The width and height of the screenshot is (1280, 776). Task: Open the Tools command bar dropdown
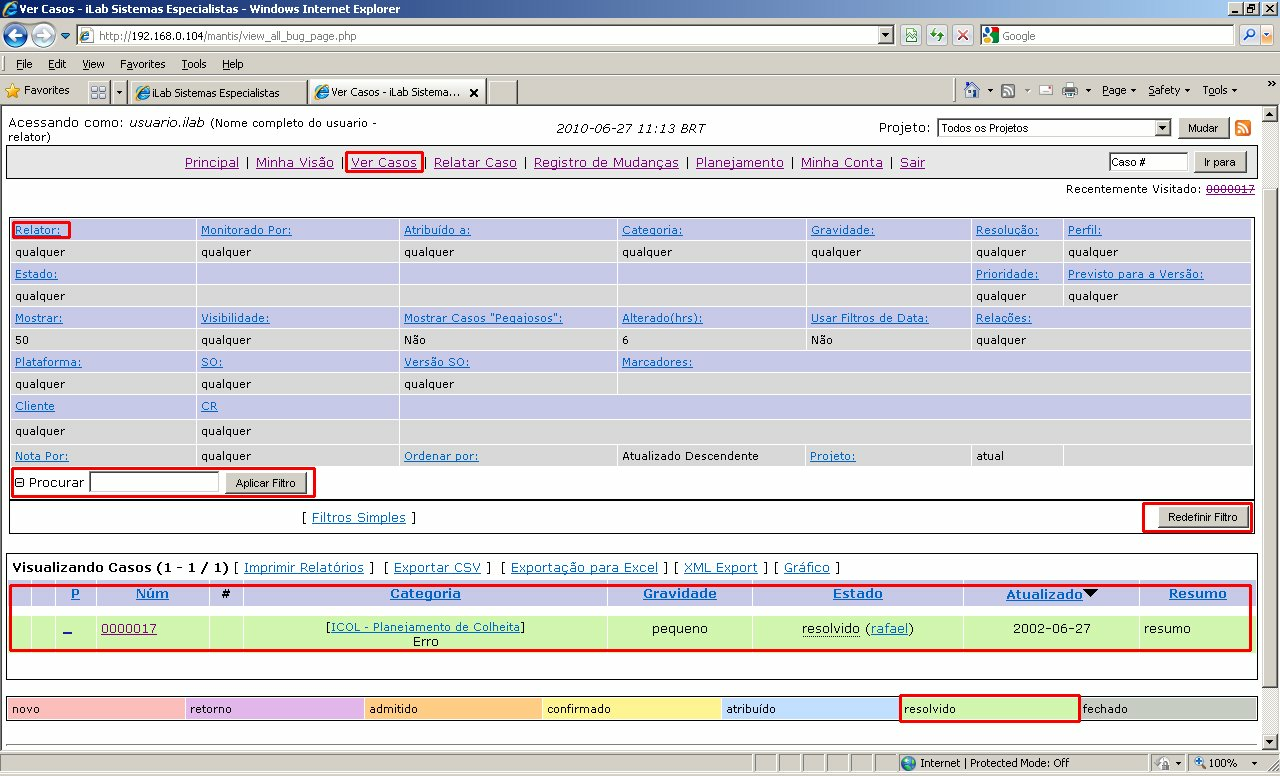(1220, 90)
